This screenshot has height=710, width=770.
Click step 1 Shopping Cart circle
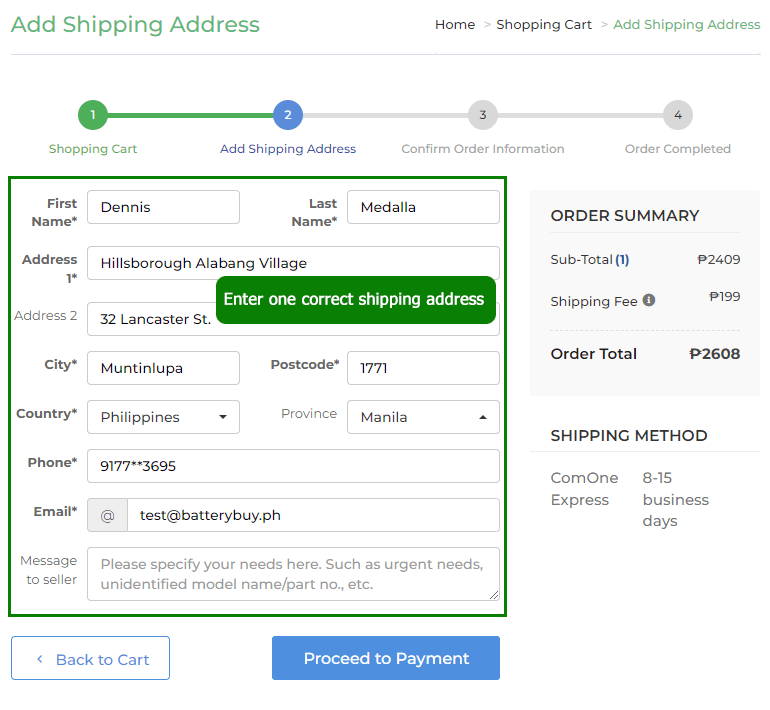92,115
